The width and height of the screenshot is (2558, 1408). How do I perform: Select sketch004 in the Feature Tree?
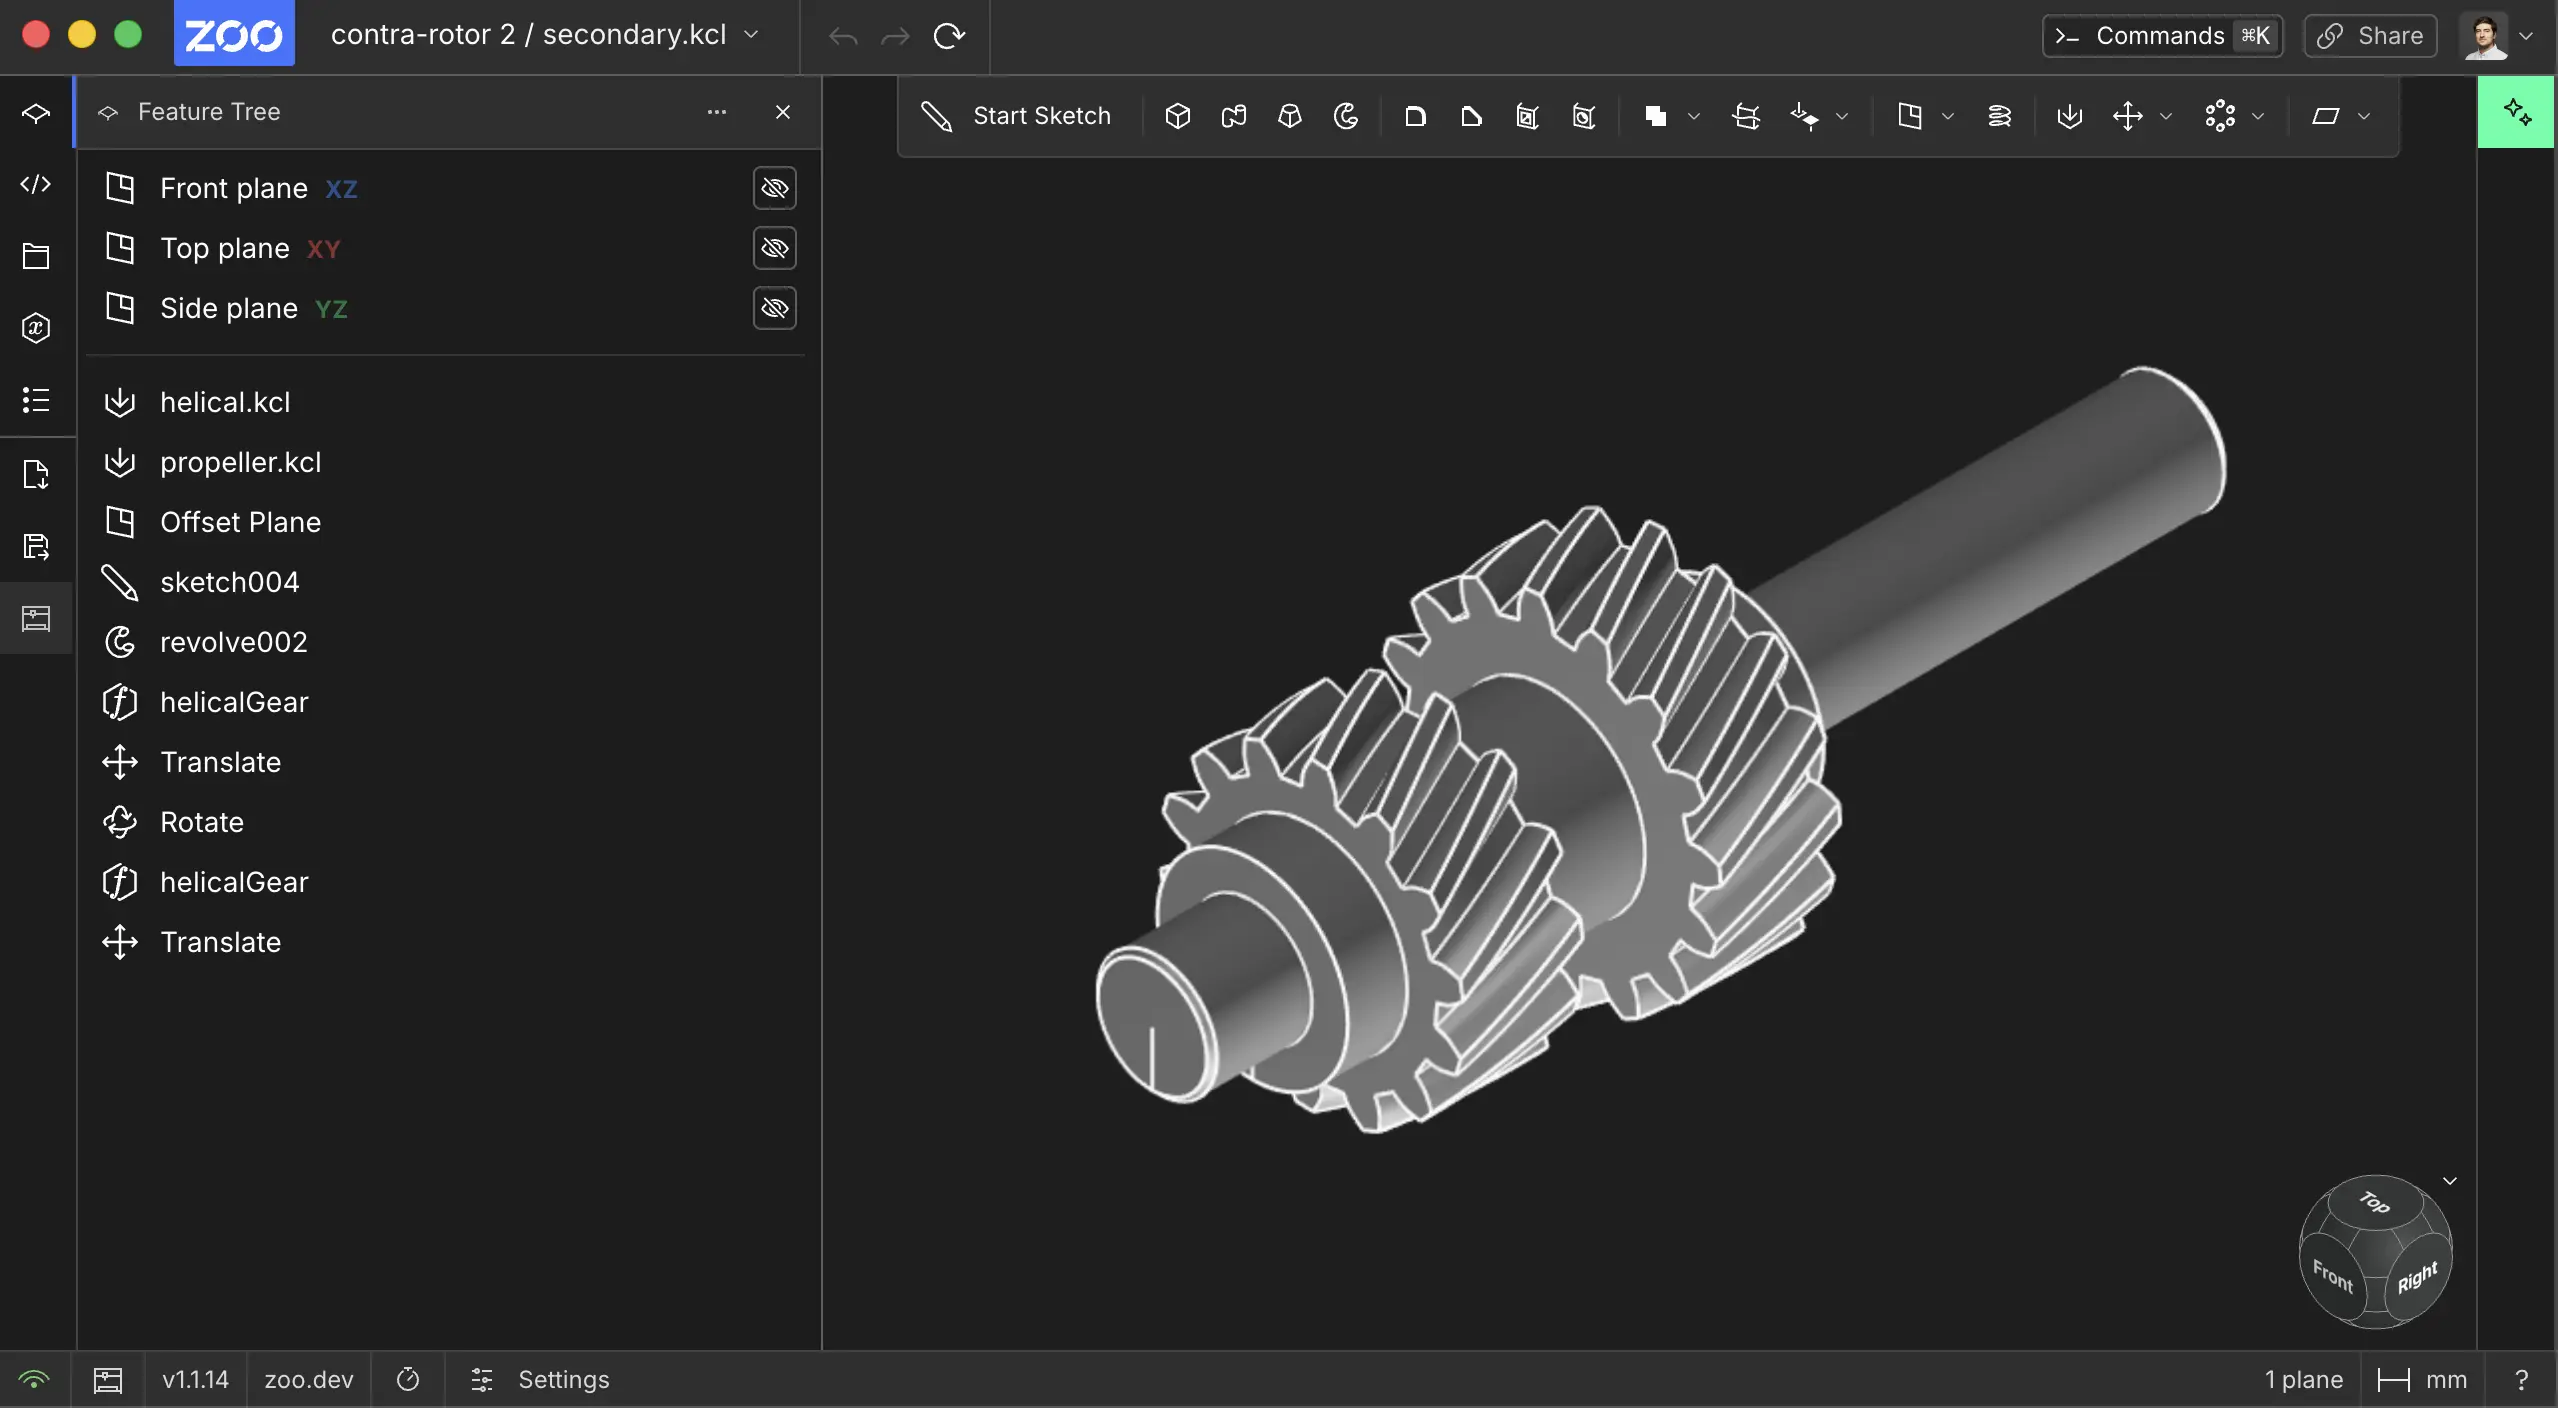point(229,582)
